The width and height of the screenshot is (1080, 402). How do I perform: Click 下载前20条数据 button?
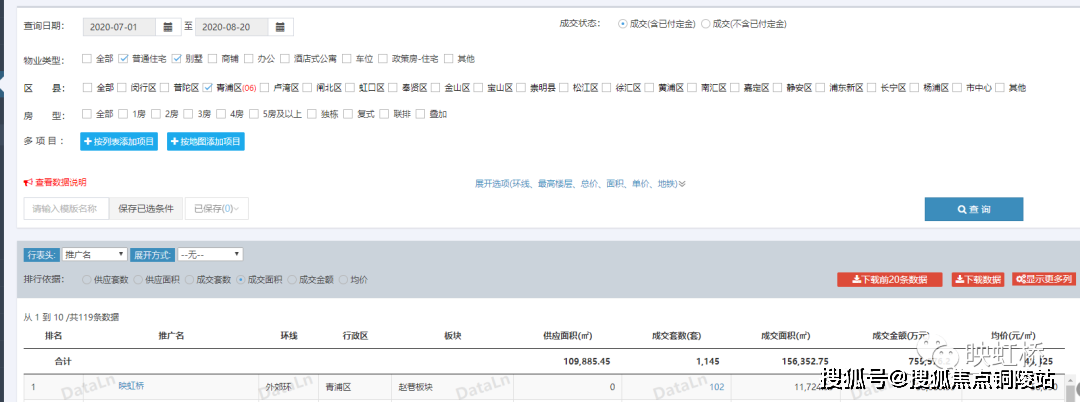889,279
